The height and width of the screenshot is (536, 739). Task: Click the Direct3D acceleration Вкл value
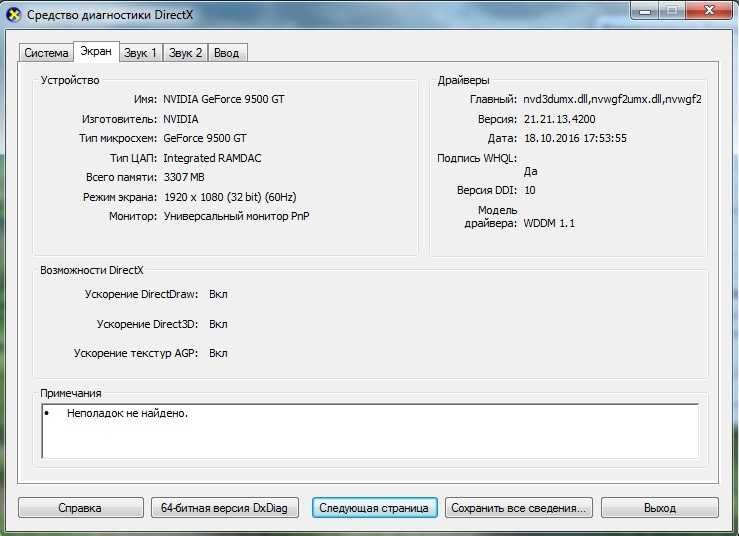[x=218, y=324]
